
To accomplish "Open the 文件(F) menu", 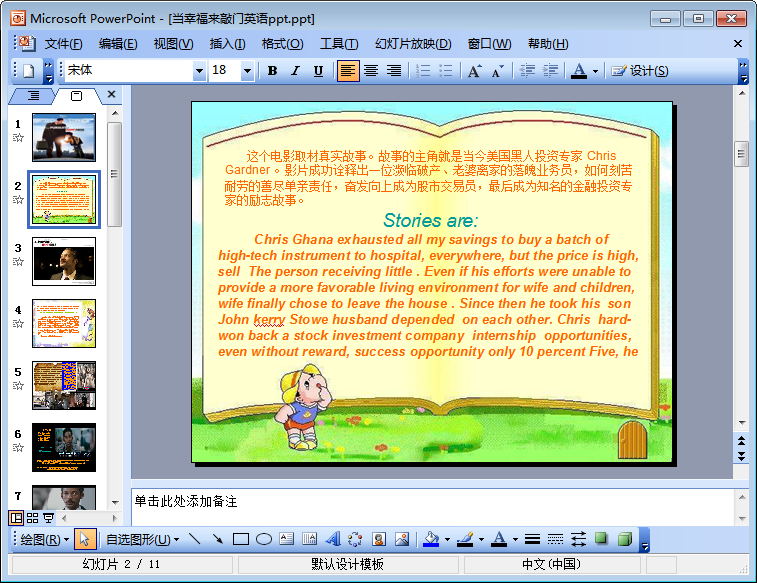I will tap(63, 44).
